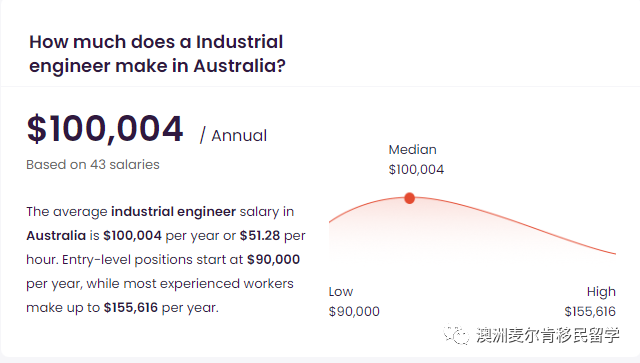The image size is (640, 363).
Task: Click bold $155,616 figure in paragraph
Action: pos(131,307)
